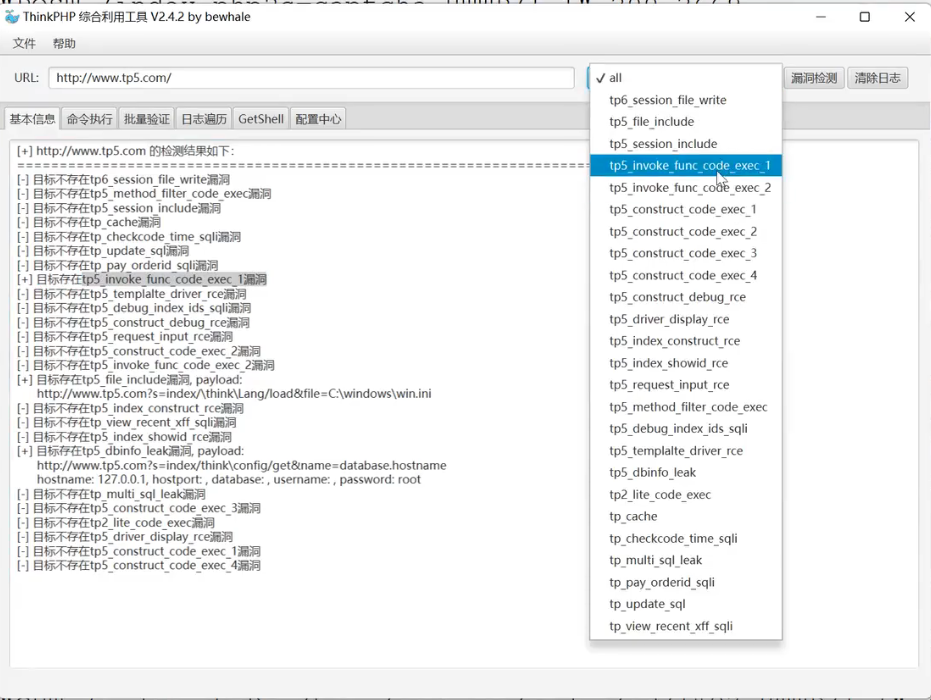Viewport: 931px width, 700px height.
Task: Select tp5_construct_code_exec_2 option
Action: pyautogui.click(x=686, y=232)
